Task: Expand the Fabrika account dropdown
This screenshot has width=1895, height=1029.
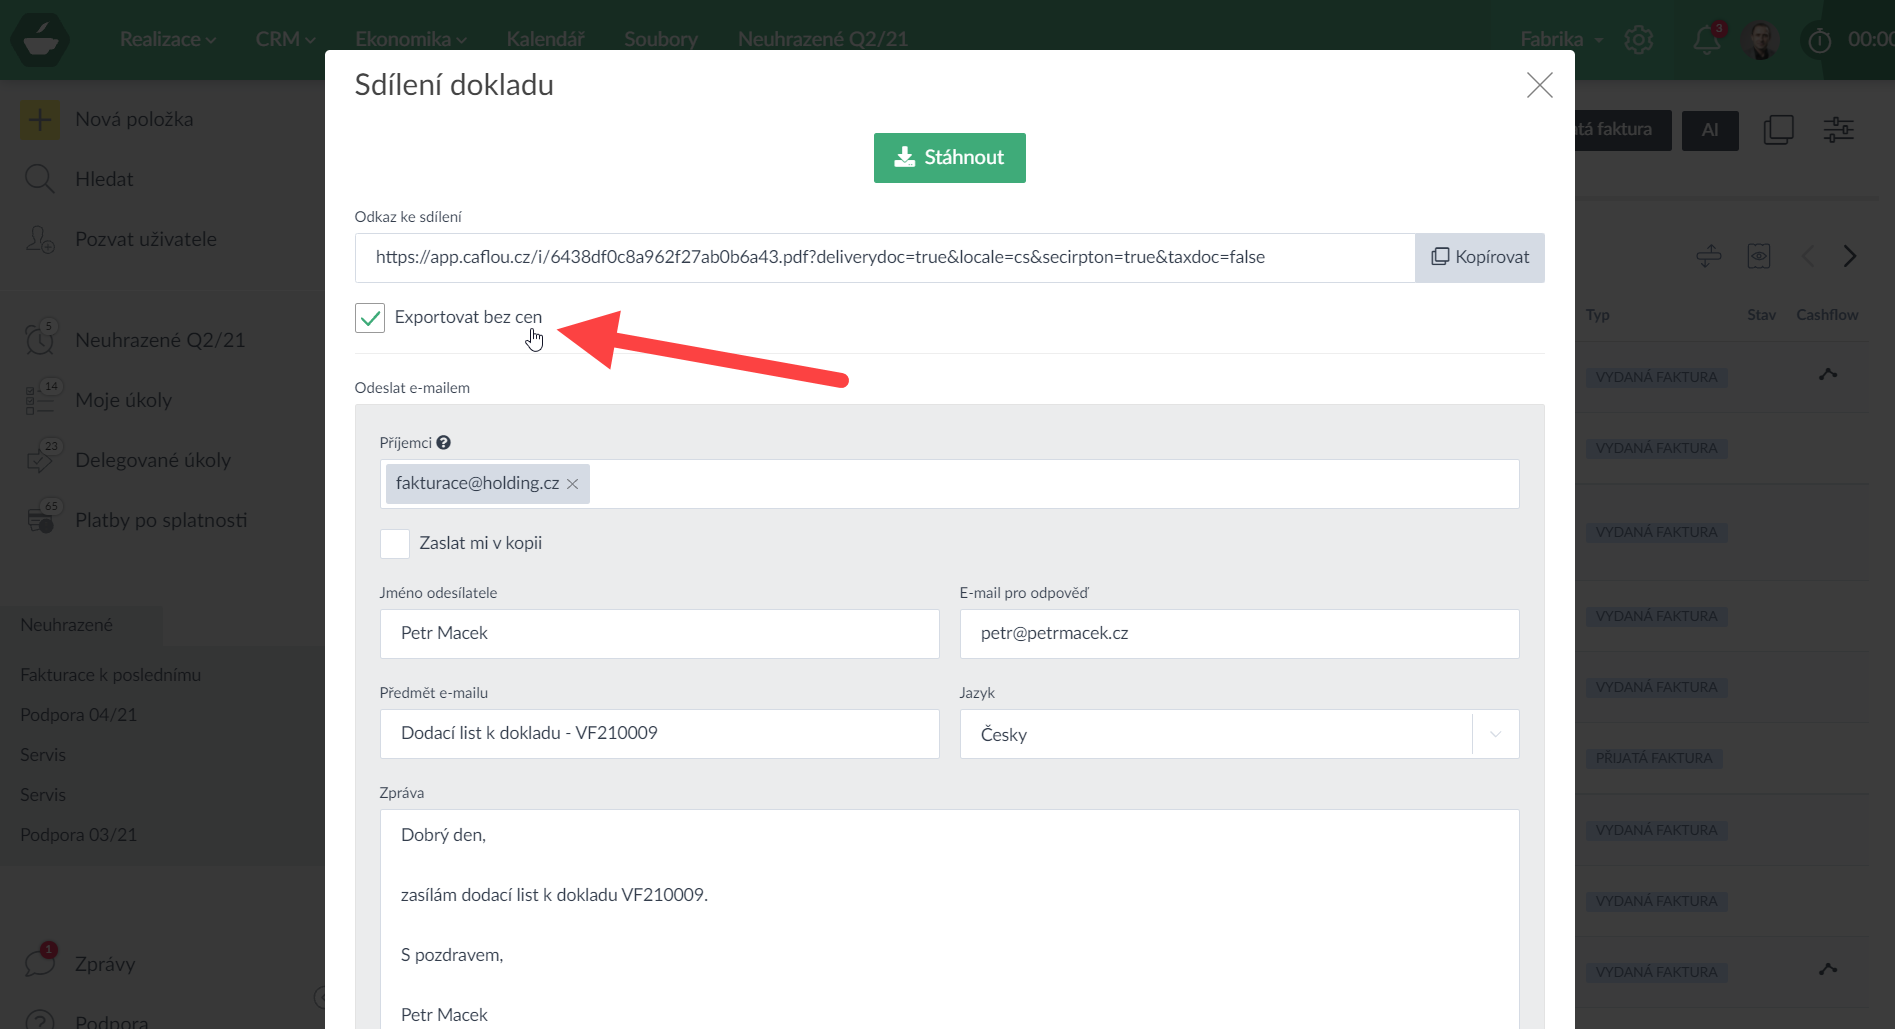Action: [1561, 40]
